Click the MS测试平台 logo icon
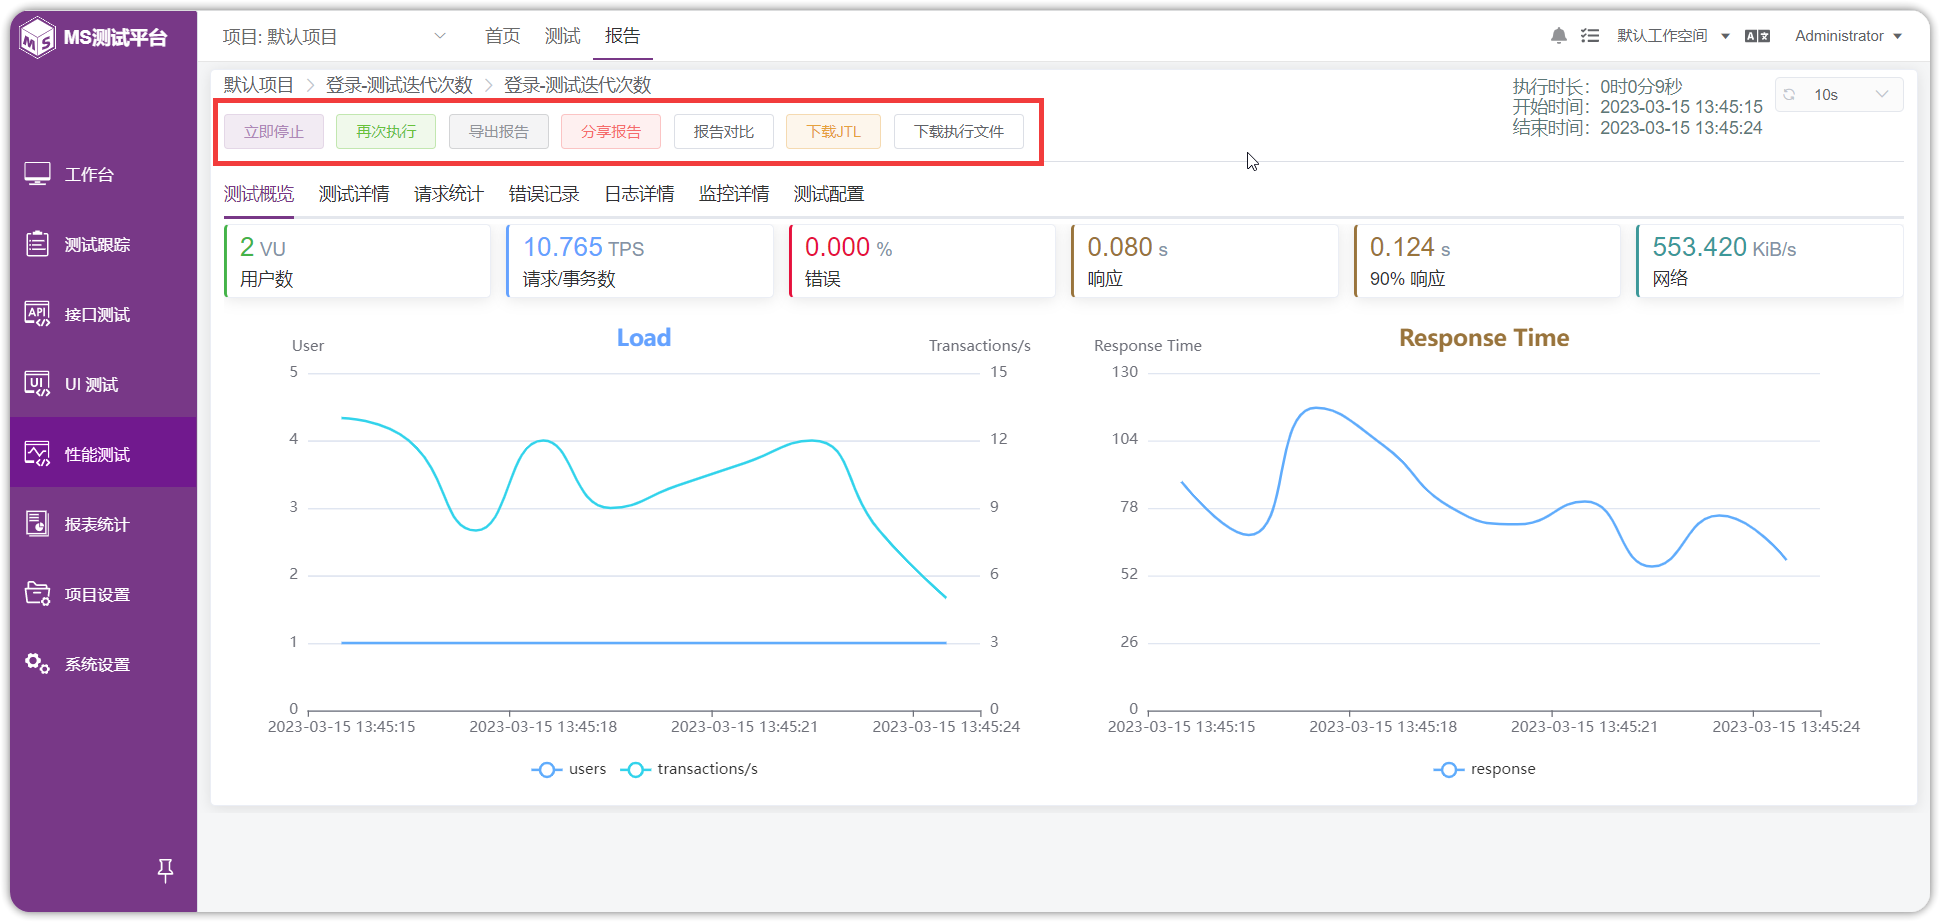This screenshot has width=1940, height=922. coord(38,38)
